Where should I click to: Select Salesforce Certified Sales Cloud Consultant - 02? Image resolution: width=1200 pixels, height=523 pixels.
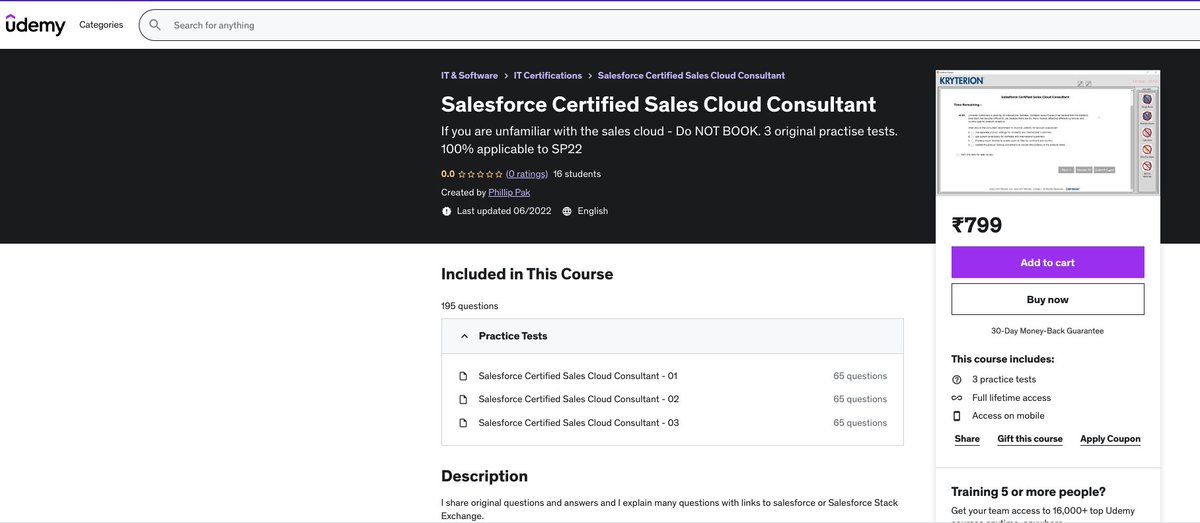tap(579, 399)
